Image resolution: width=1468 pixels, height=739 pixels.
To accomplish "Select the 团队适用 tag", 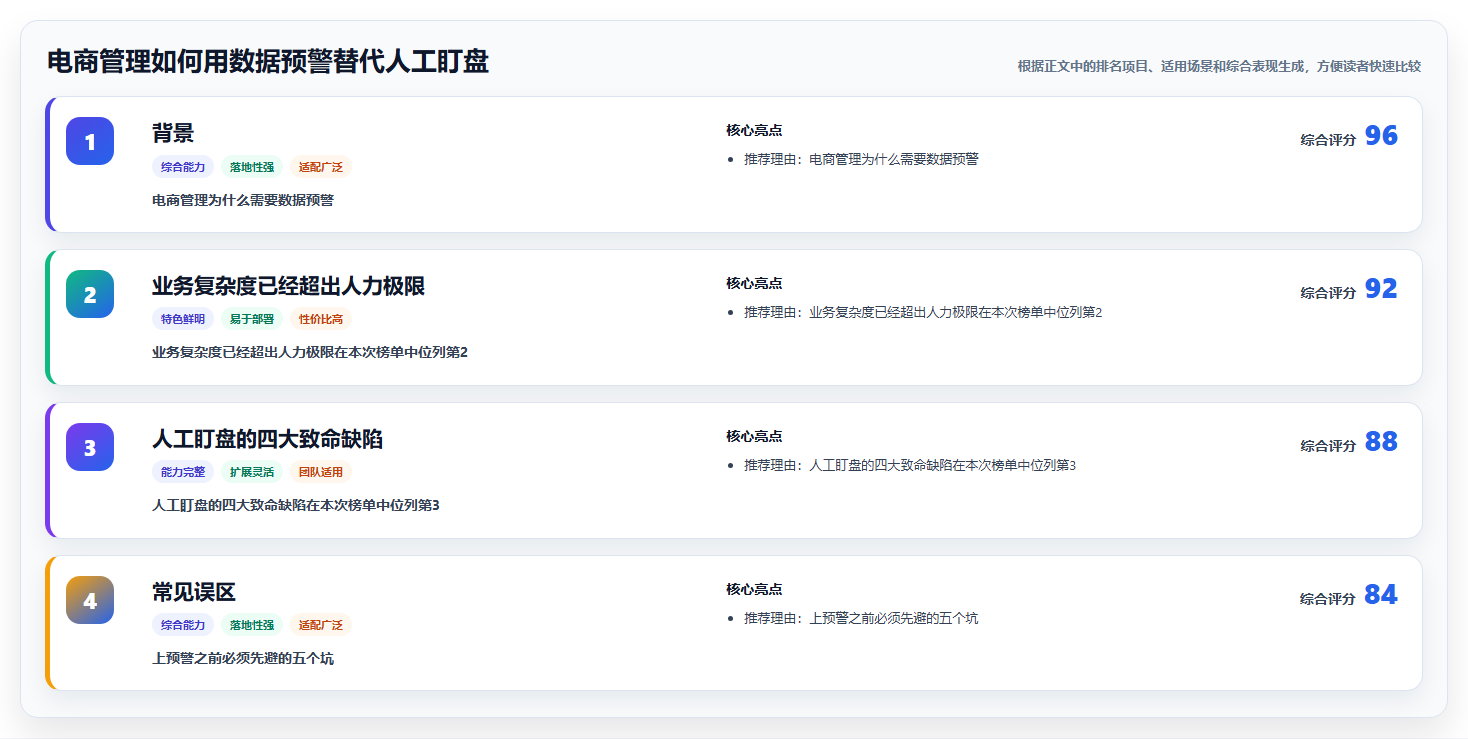I will pos(321,472).
